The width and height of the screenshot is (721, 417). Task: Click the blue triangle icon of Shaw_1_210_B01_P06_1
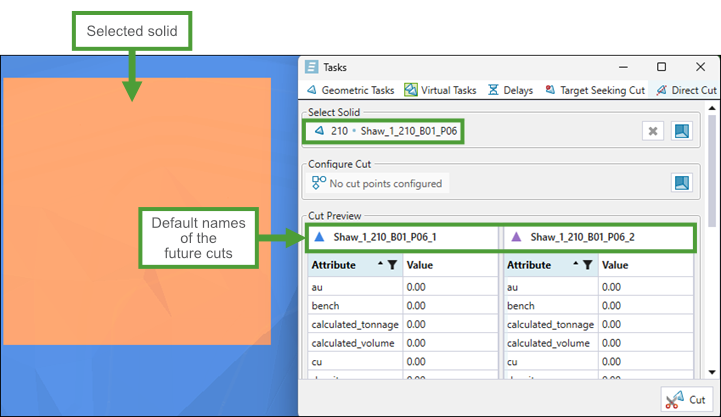point(319,237)
